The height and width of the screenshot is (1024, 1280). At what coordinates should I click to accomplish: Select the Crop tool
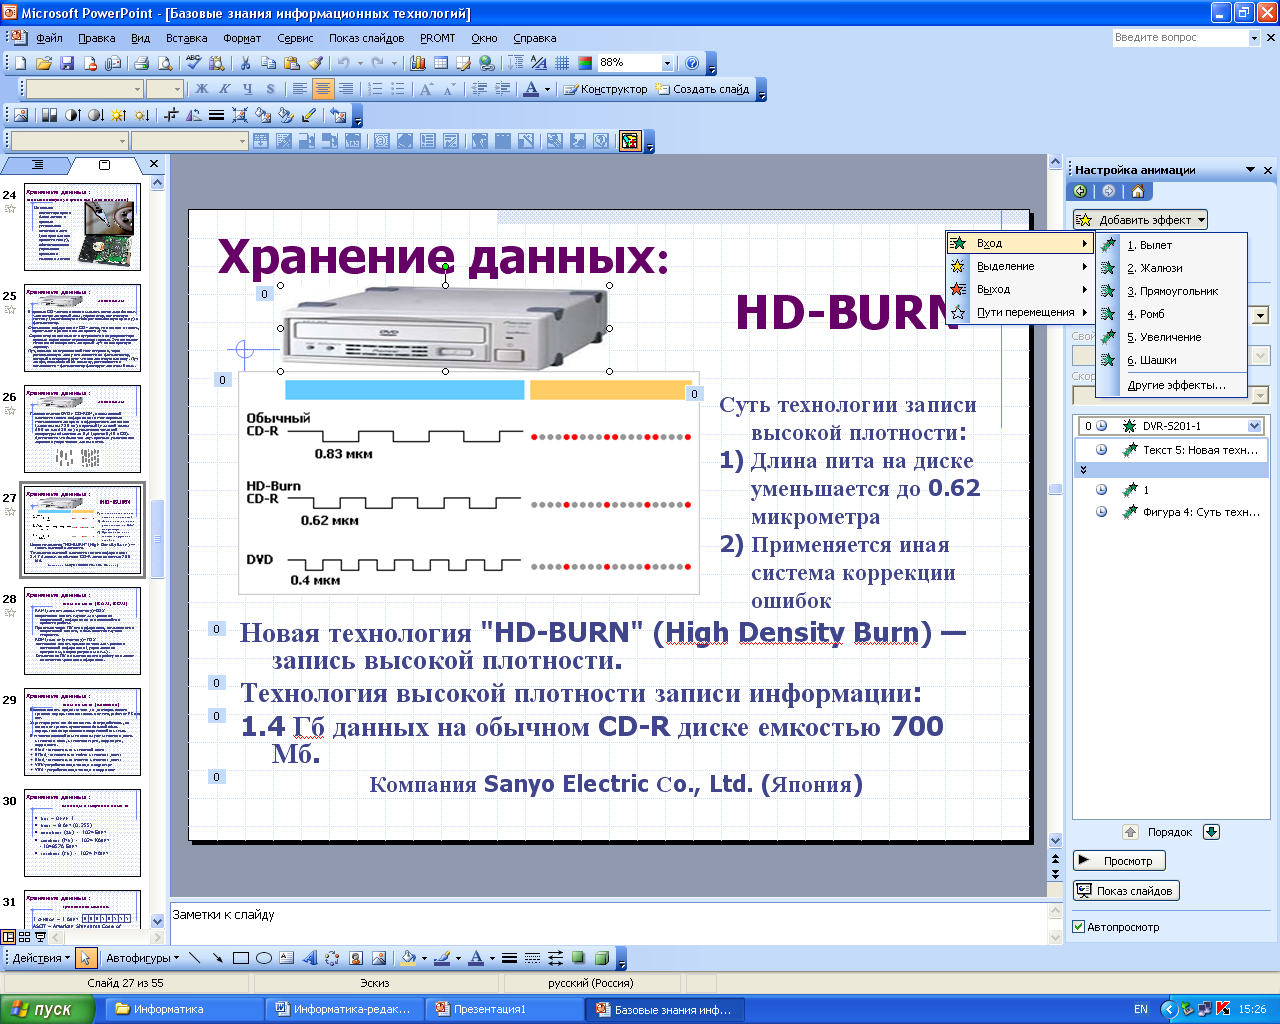(171, 115)
